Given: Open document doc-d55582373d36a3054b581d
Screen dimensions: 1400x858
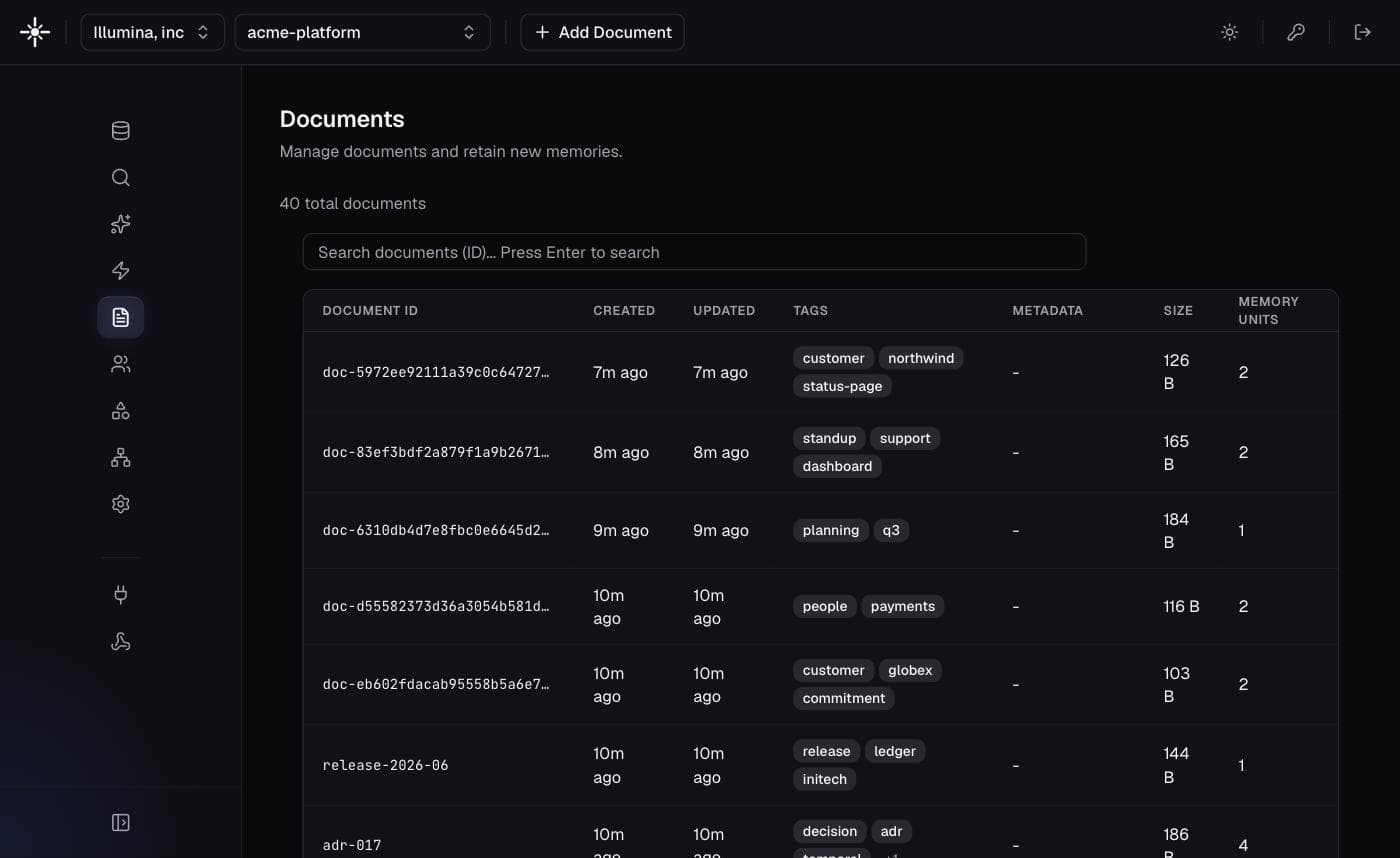Looking at the screenshot, I should coord(436,606).
